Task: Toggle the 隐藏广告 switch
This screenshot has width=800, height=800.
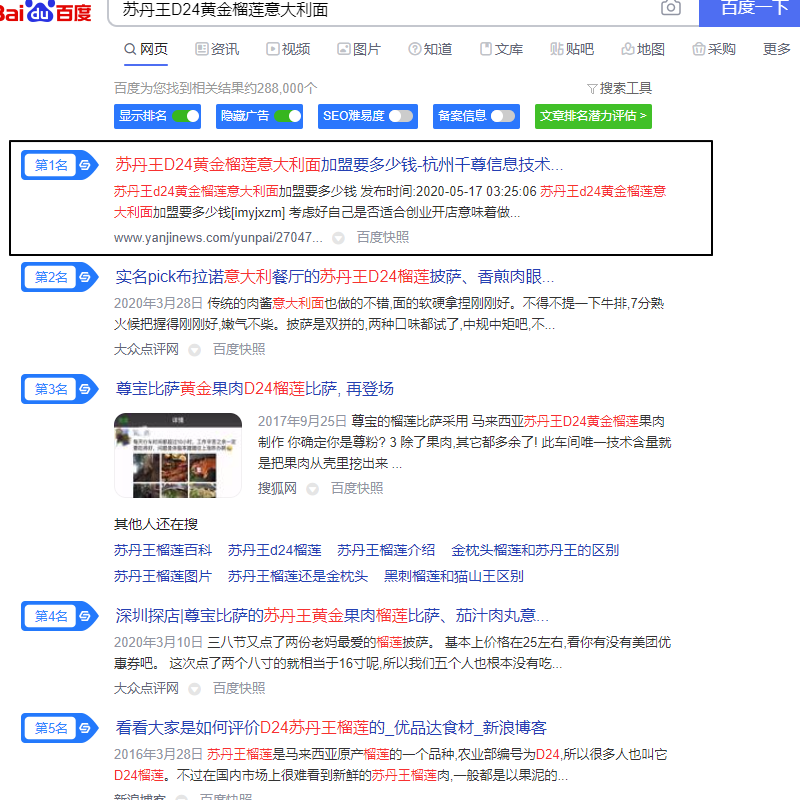Action: click(288, 116)
